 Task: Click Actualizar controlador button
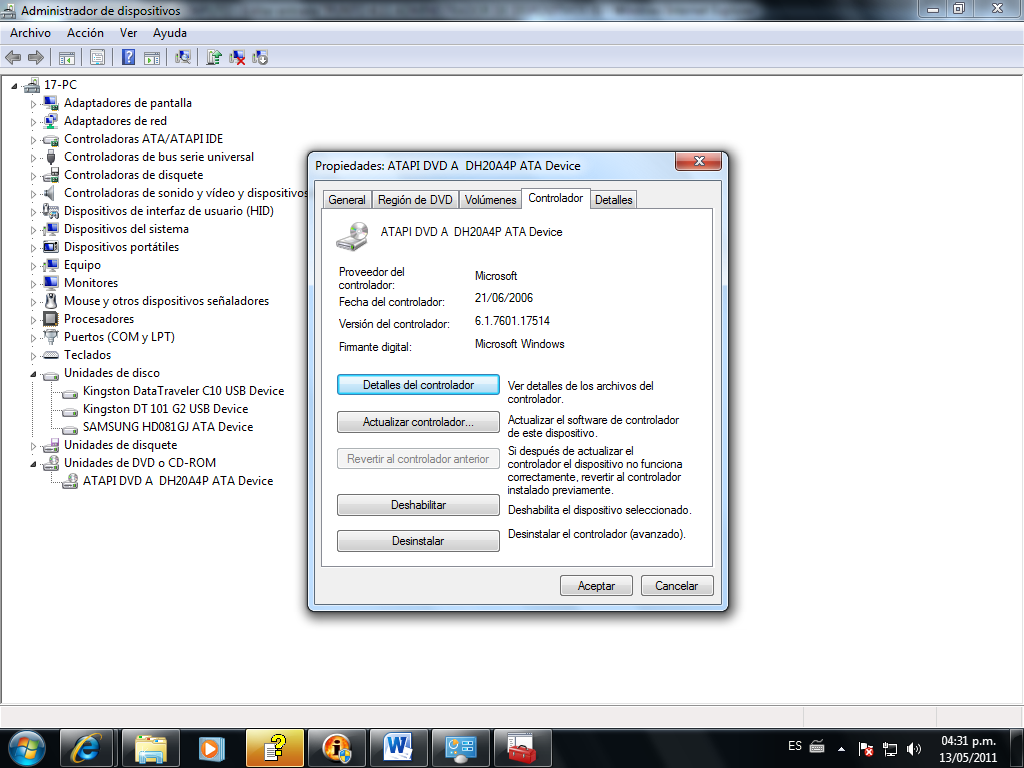419,422
